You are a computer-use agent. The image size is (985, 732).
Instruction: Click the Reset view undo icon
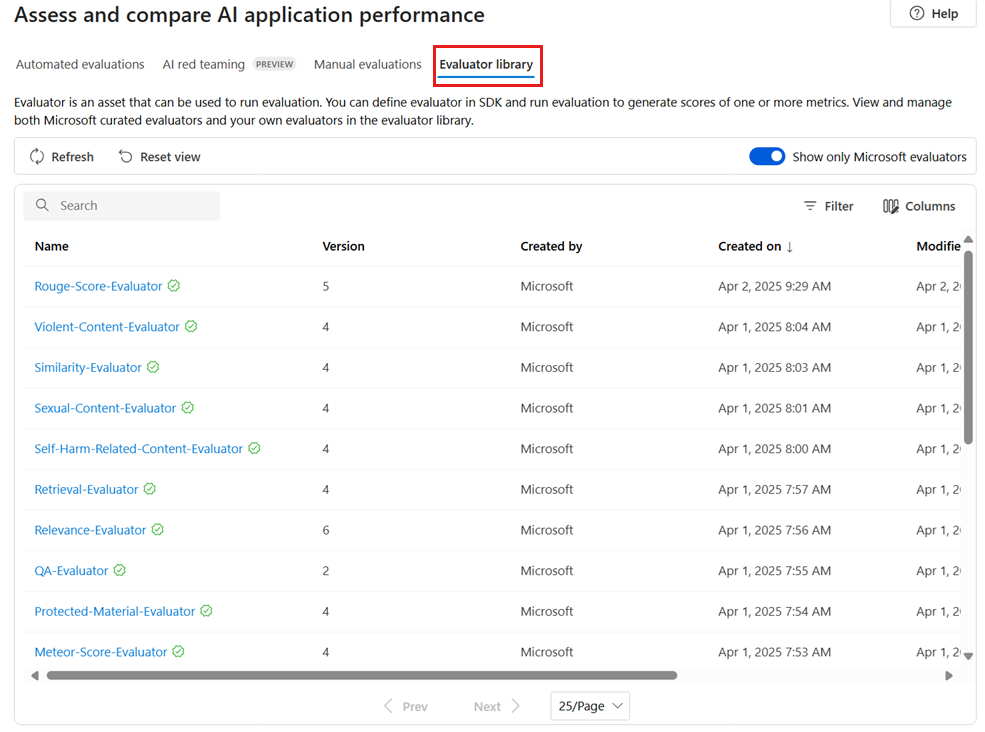pos(126,156)
